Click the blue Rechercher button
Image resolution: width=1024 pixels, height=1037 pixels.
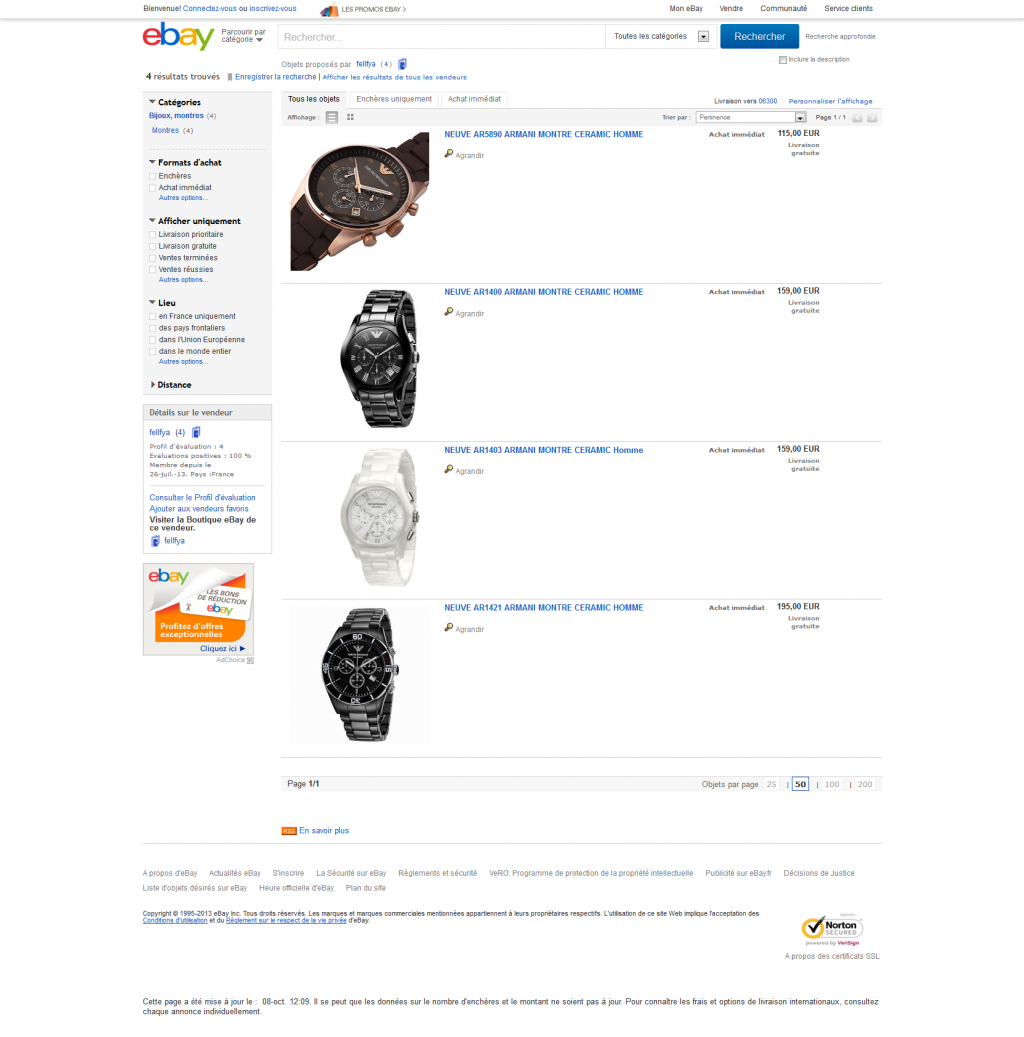tap(759, 36)
